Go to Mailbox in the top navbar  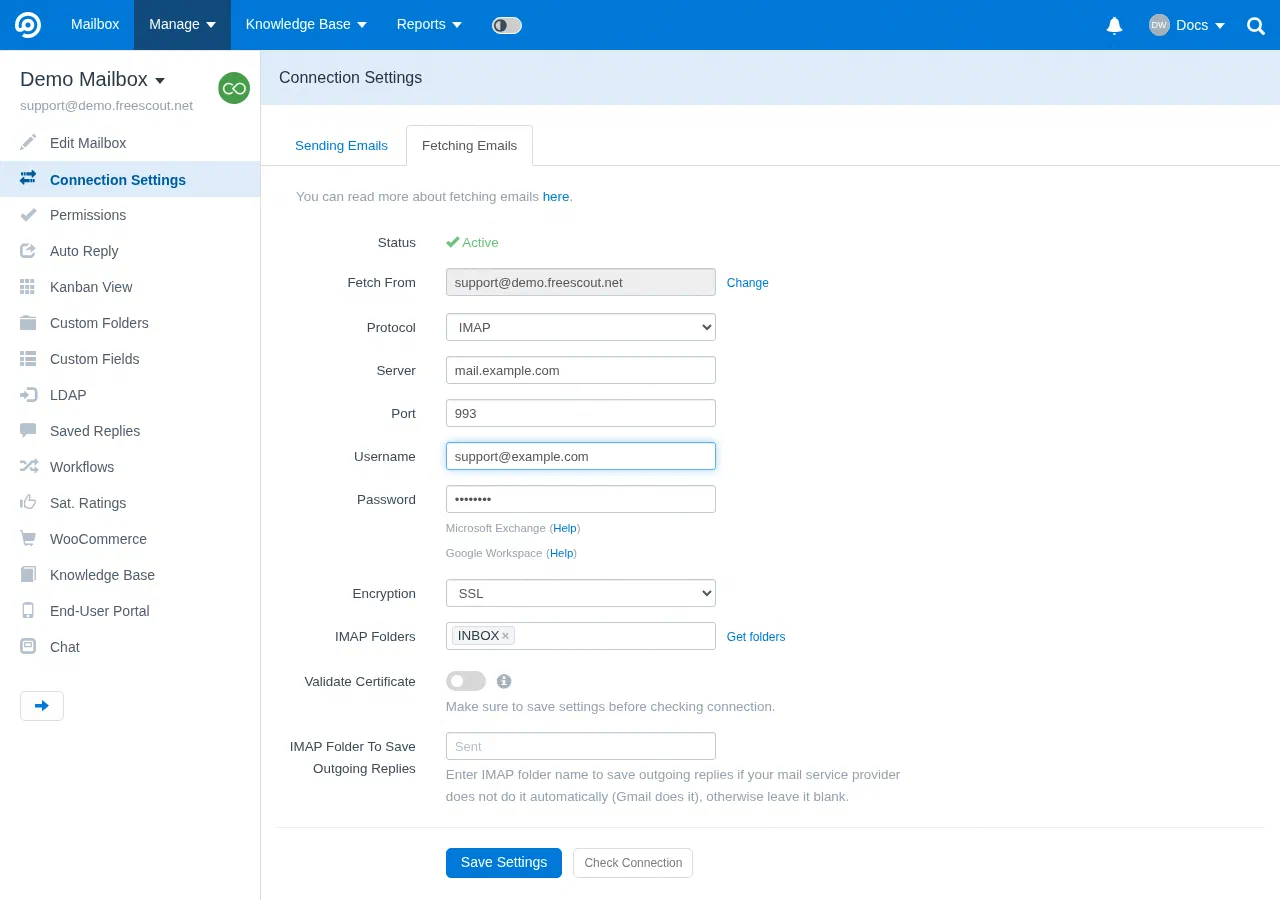(95, 25)
